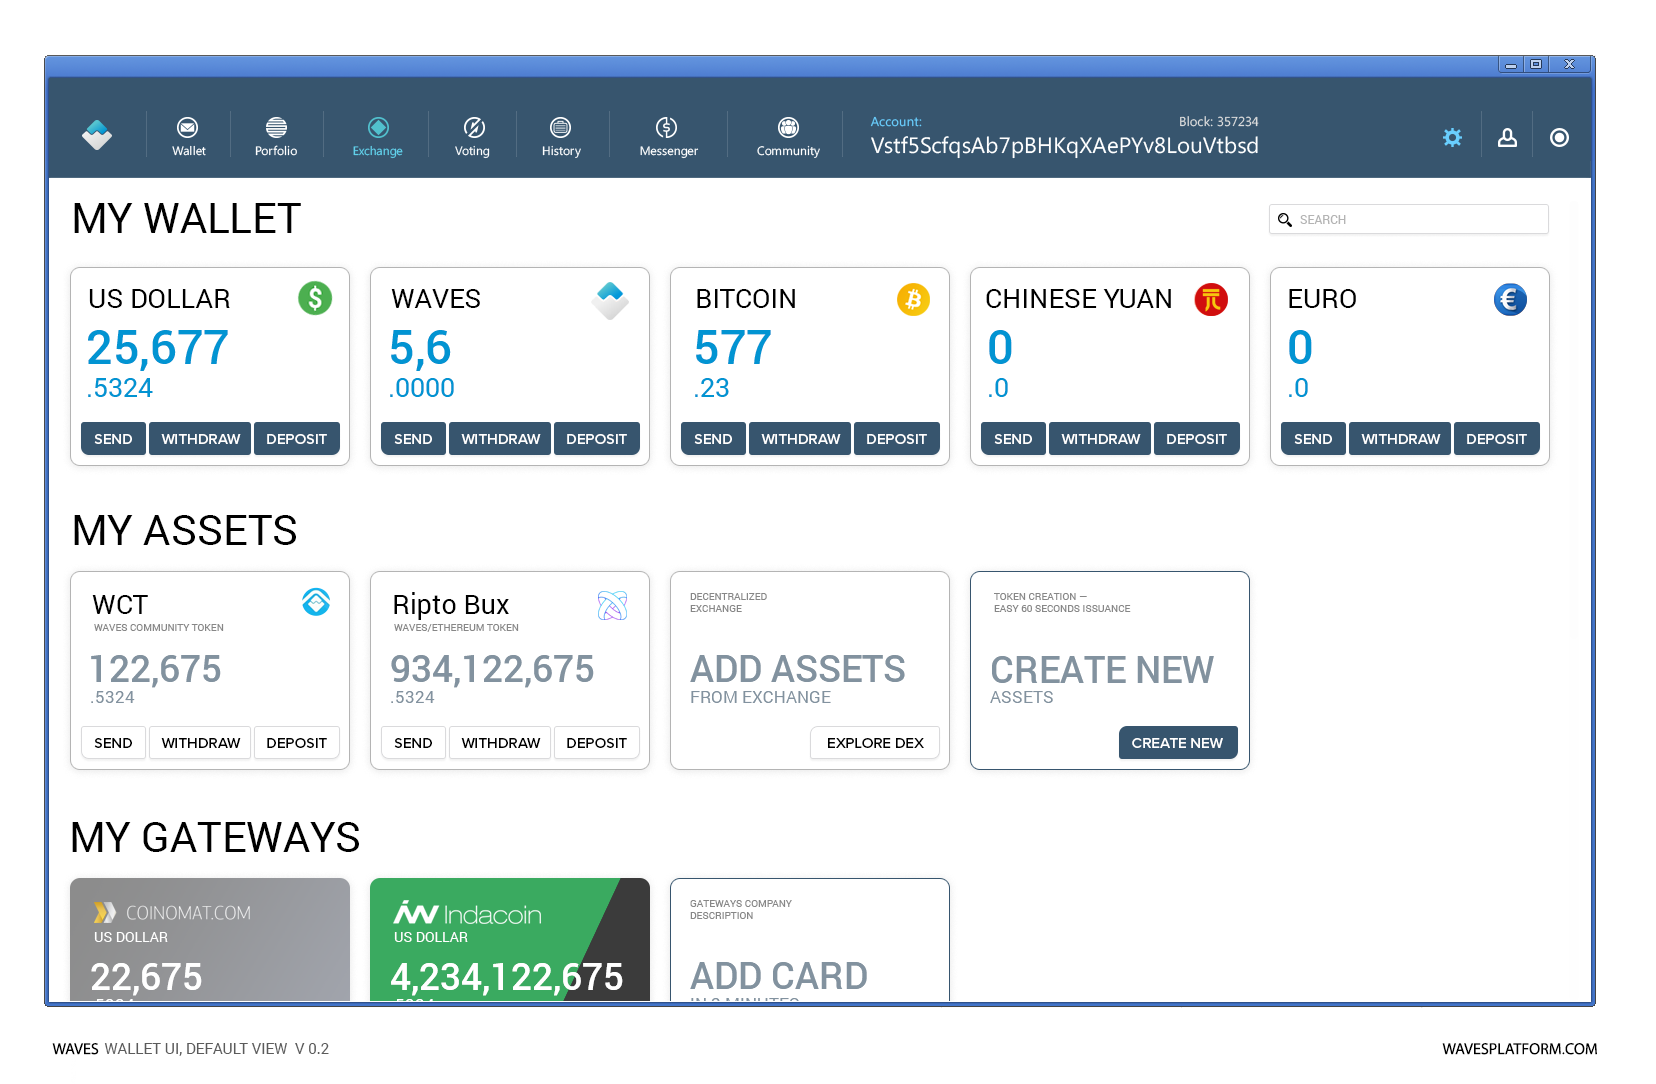Click the WCT balance 122,675
The image size is (1656, 1084).
[156, 669]
